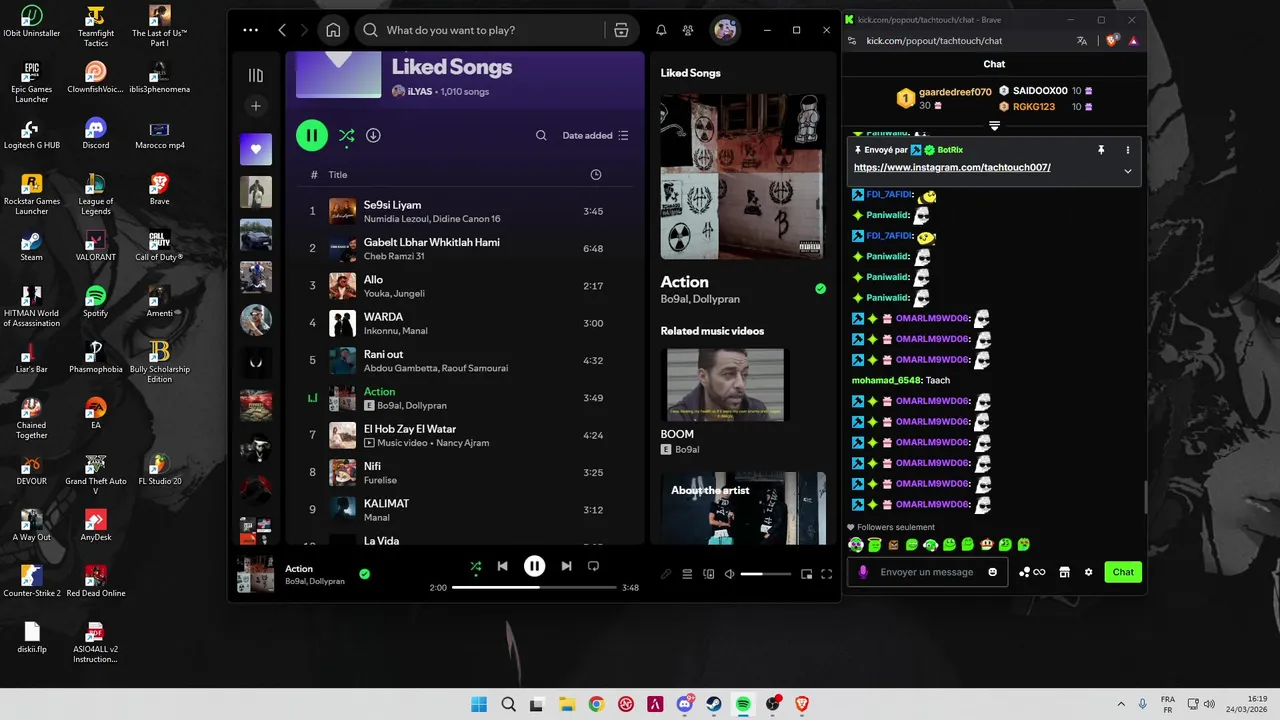This screenshot has height=720, width=1280.
Task: Open the Queue panel icon
Action: click(687, 574)
